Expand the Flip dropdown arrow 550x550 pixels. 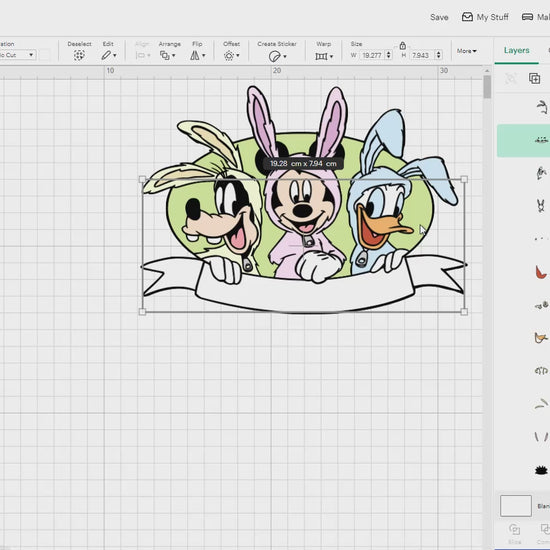click(204, 55)
